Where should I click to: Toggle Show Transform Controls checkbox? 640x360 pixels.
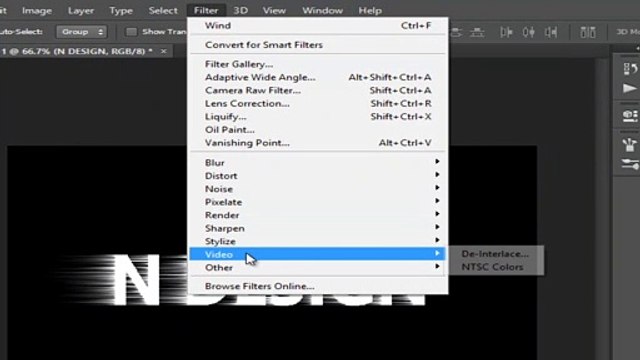pos(131,32)
